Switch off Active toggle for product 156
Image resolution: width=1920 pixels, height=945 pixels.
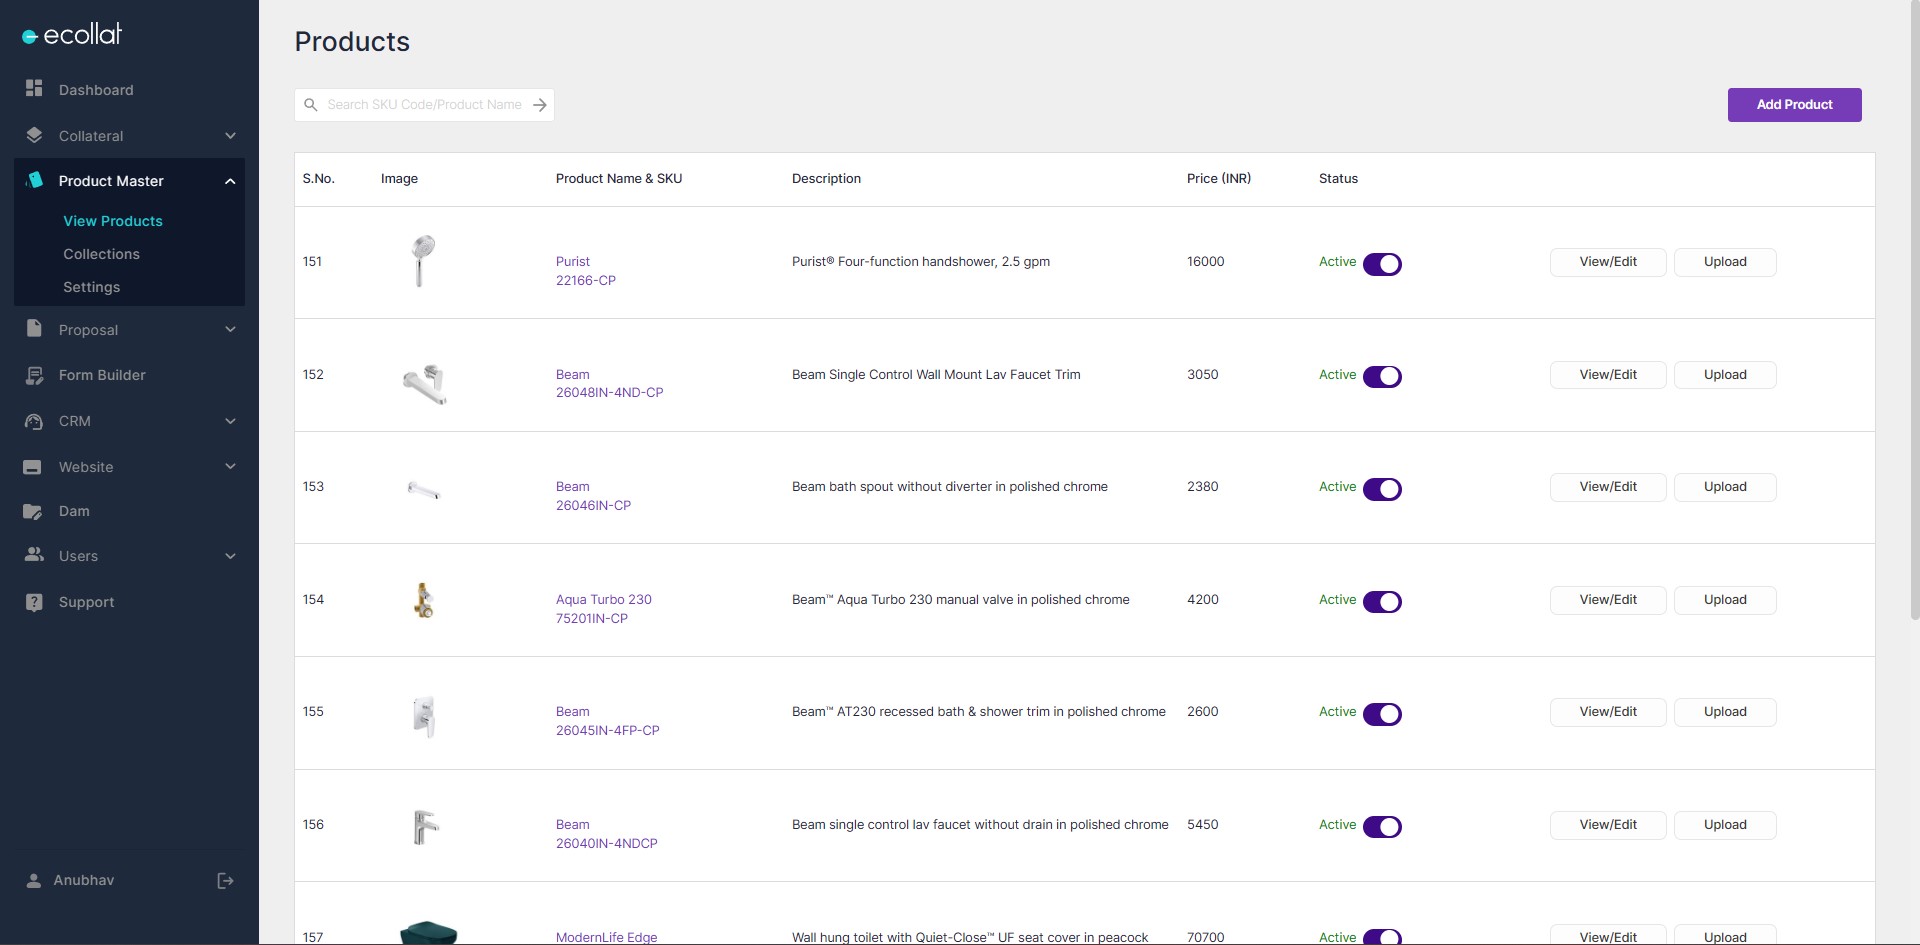(x=1382, y=827)
